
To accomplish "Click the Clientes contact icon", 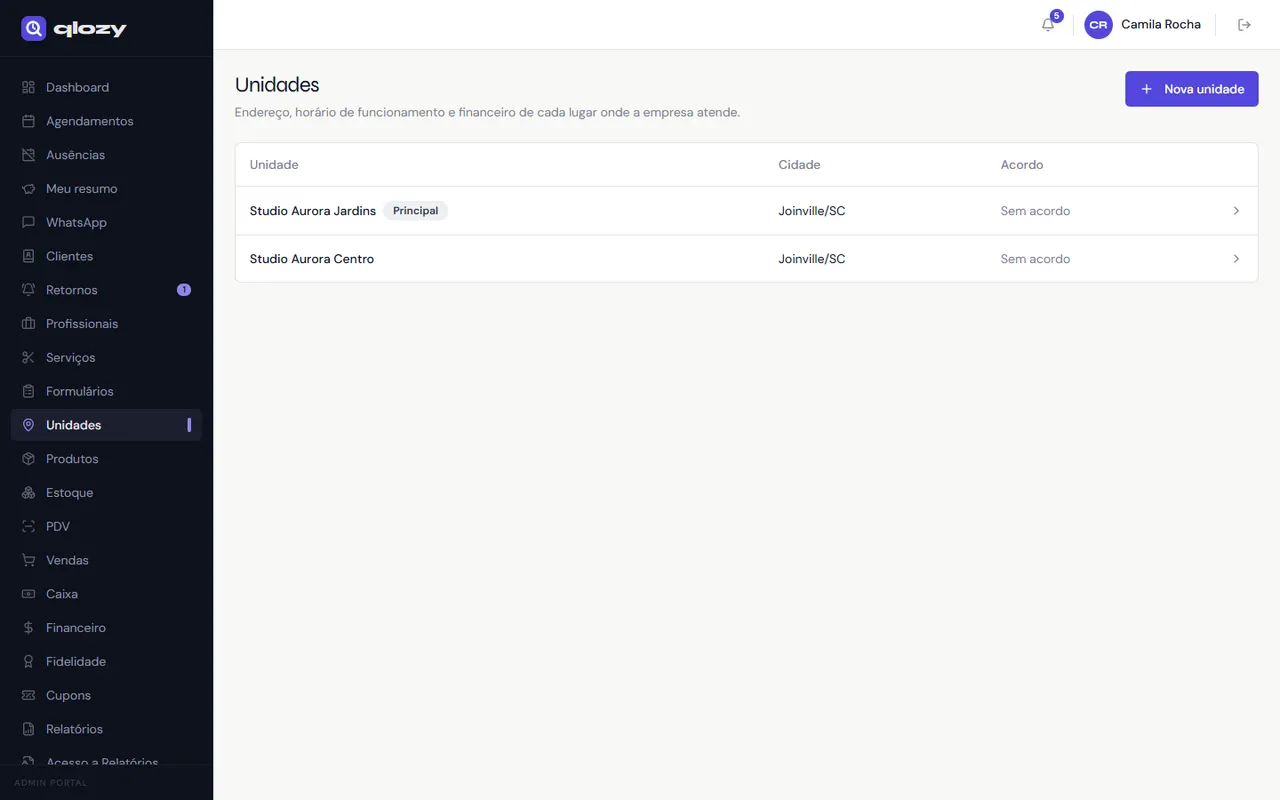I will coord(28,256).
